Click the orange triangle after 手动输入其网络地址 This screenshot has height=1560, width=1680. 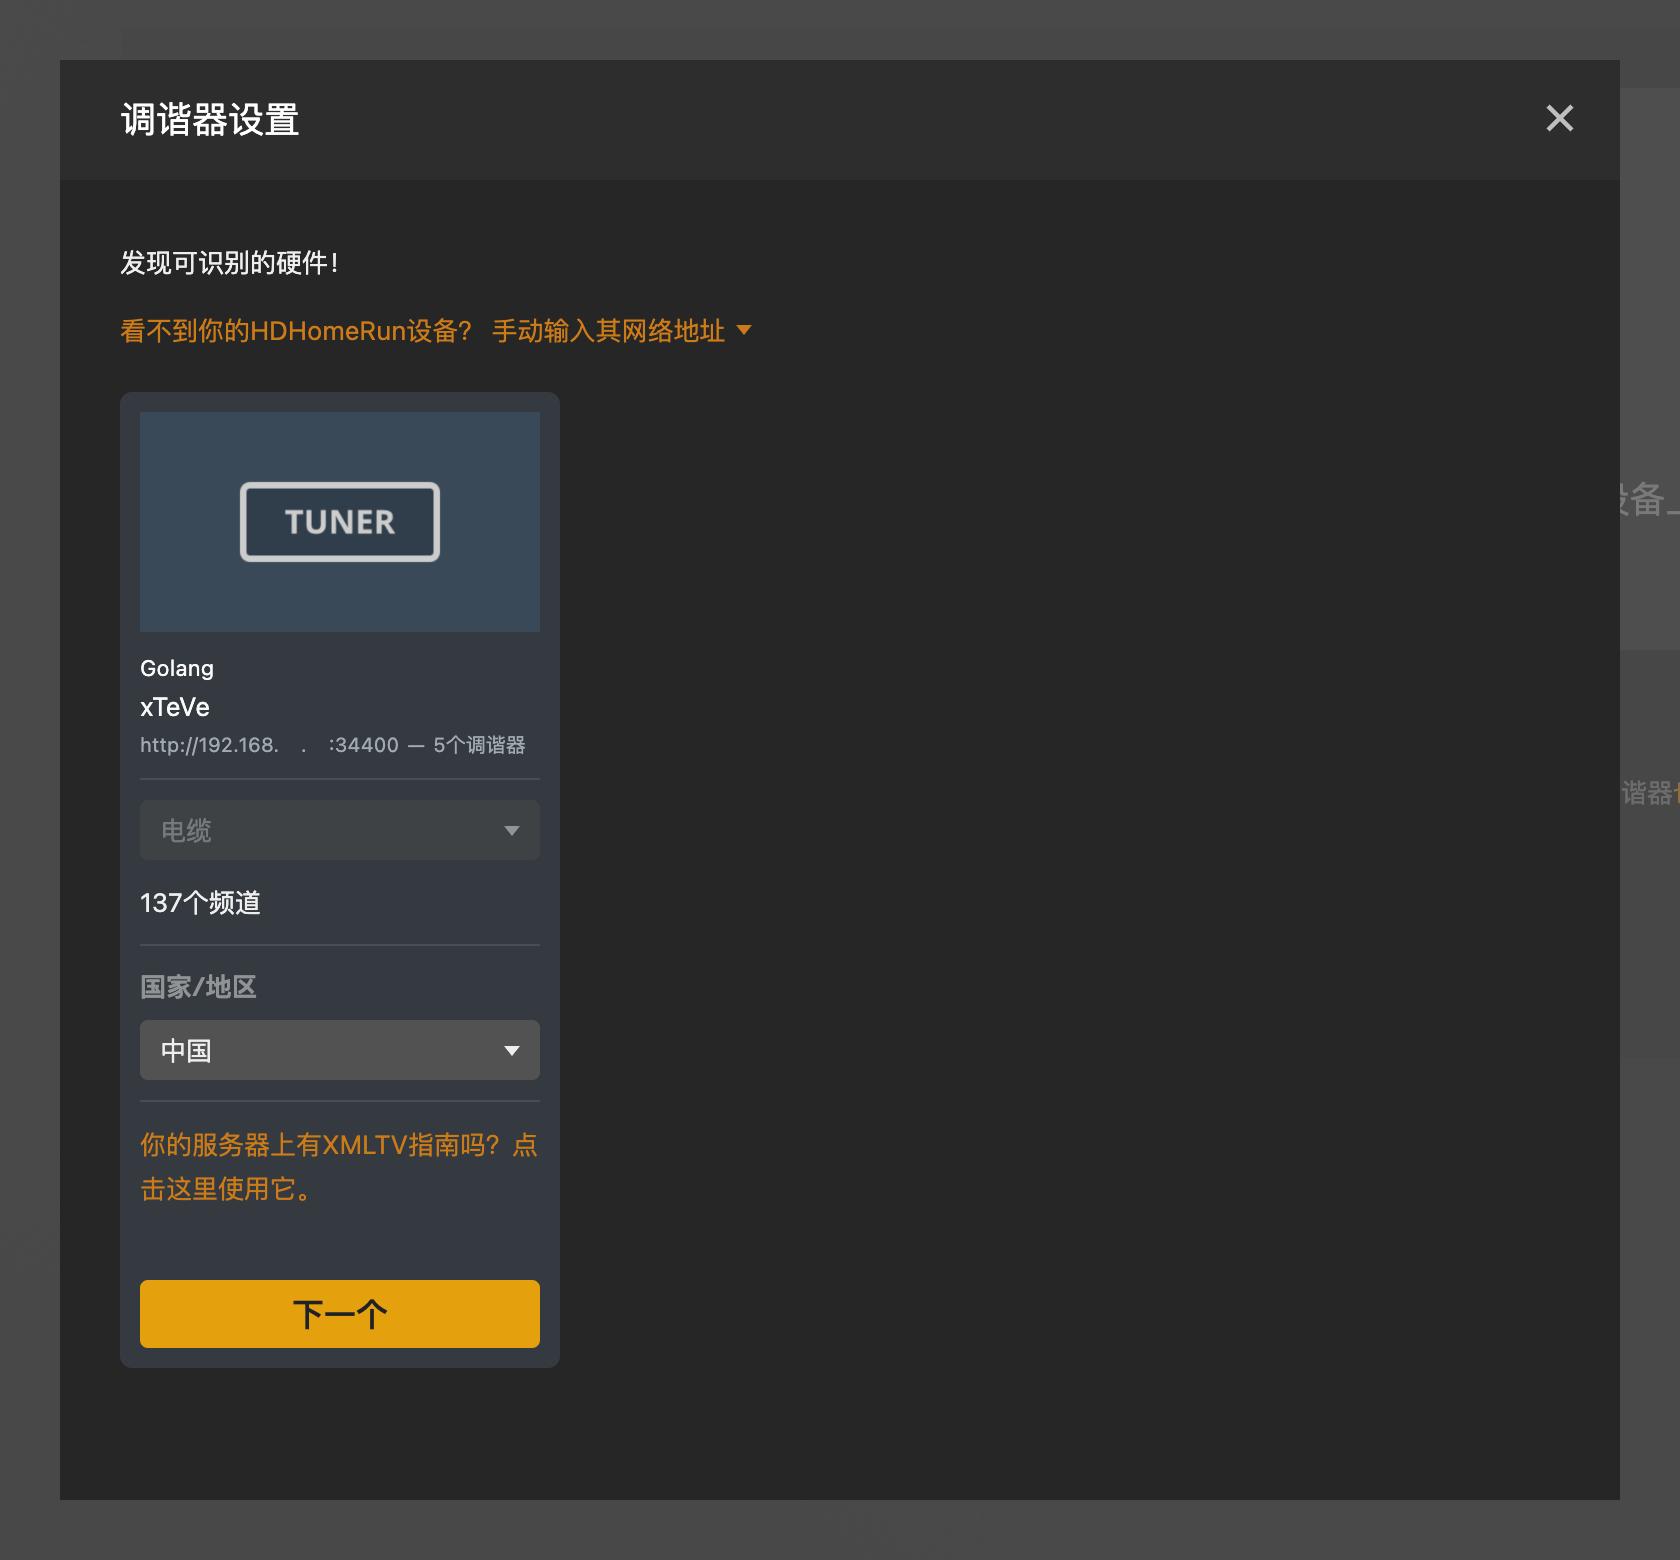point(745,331)
